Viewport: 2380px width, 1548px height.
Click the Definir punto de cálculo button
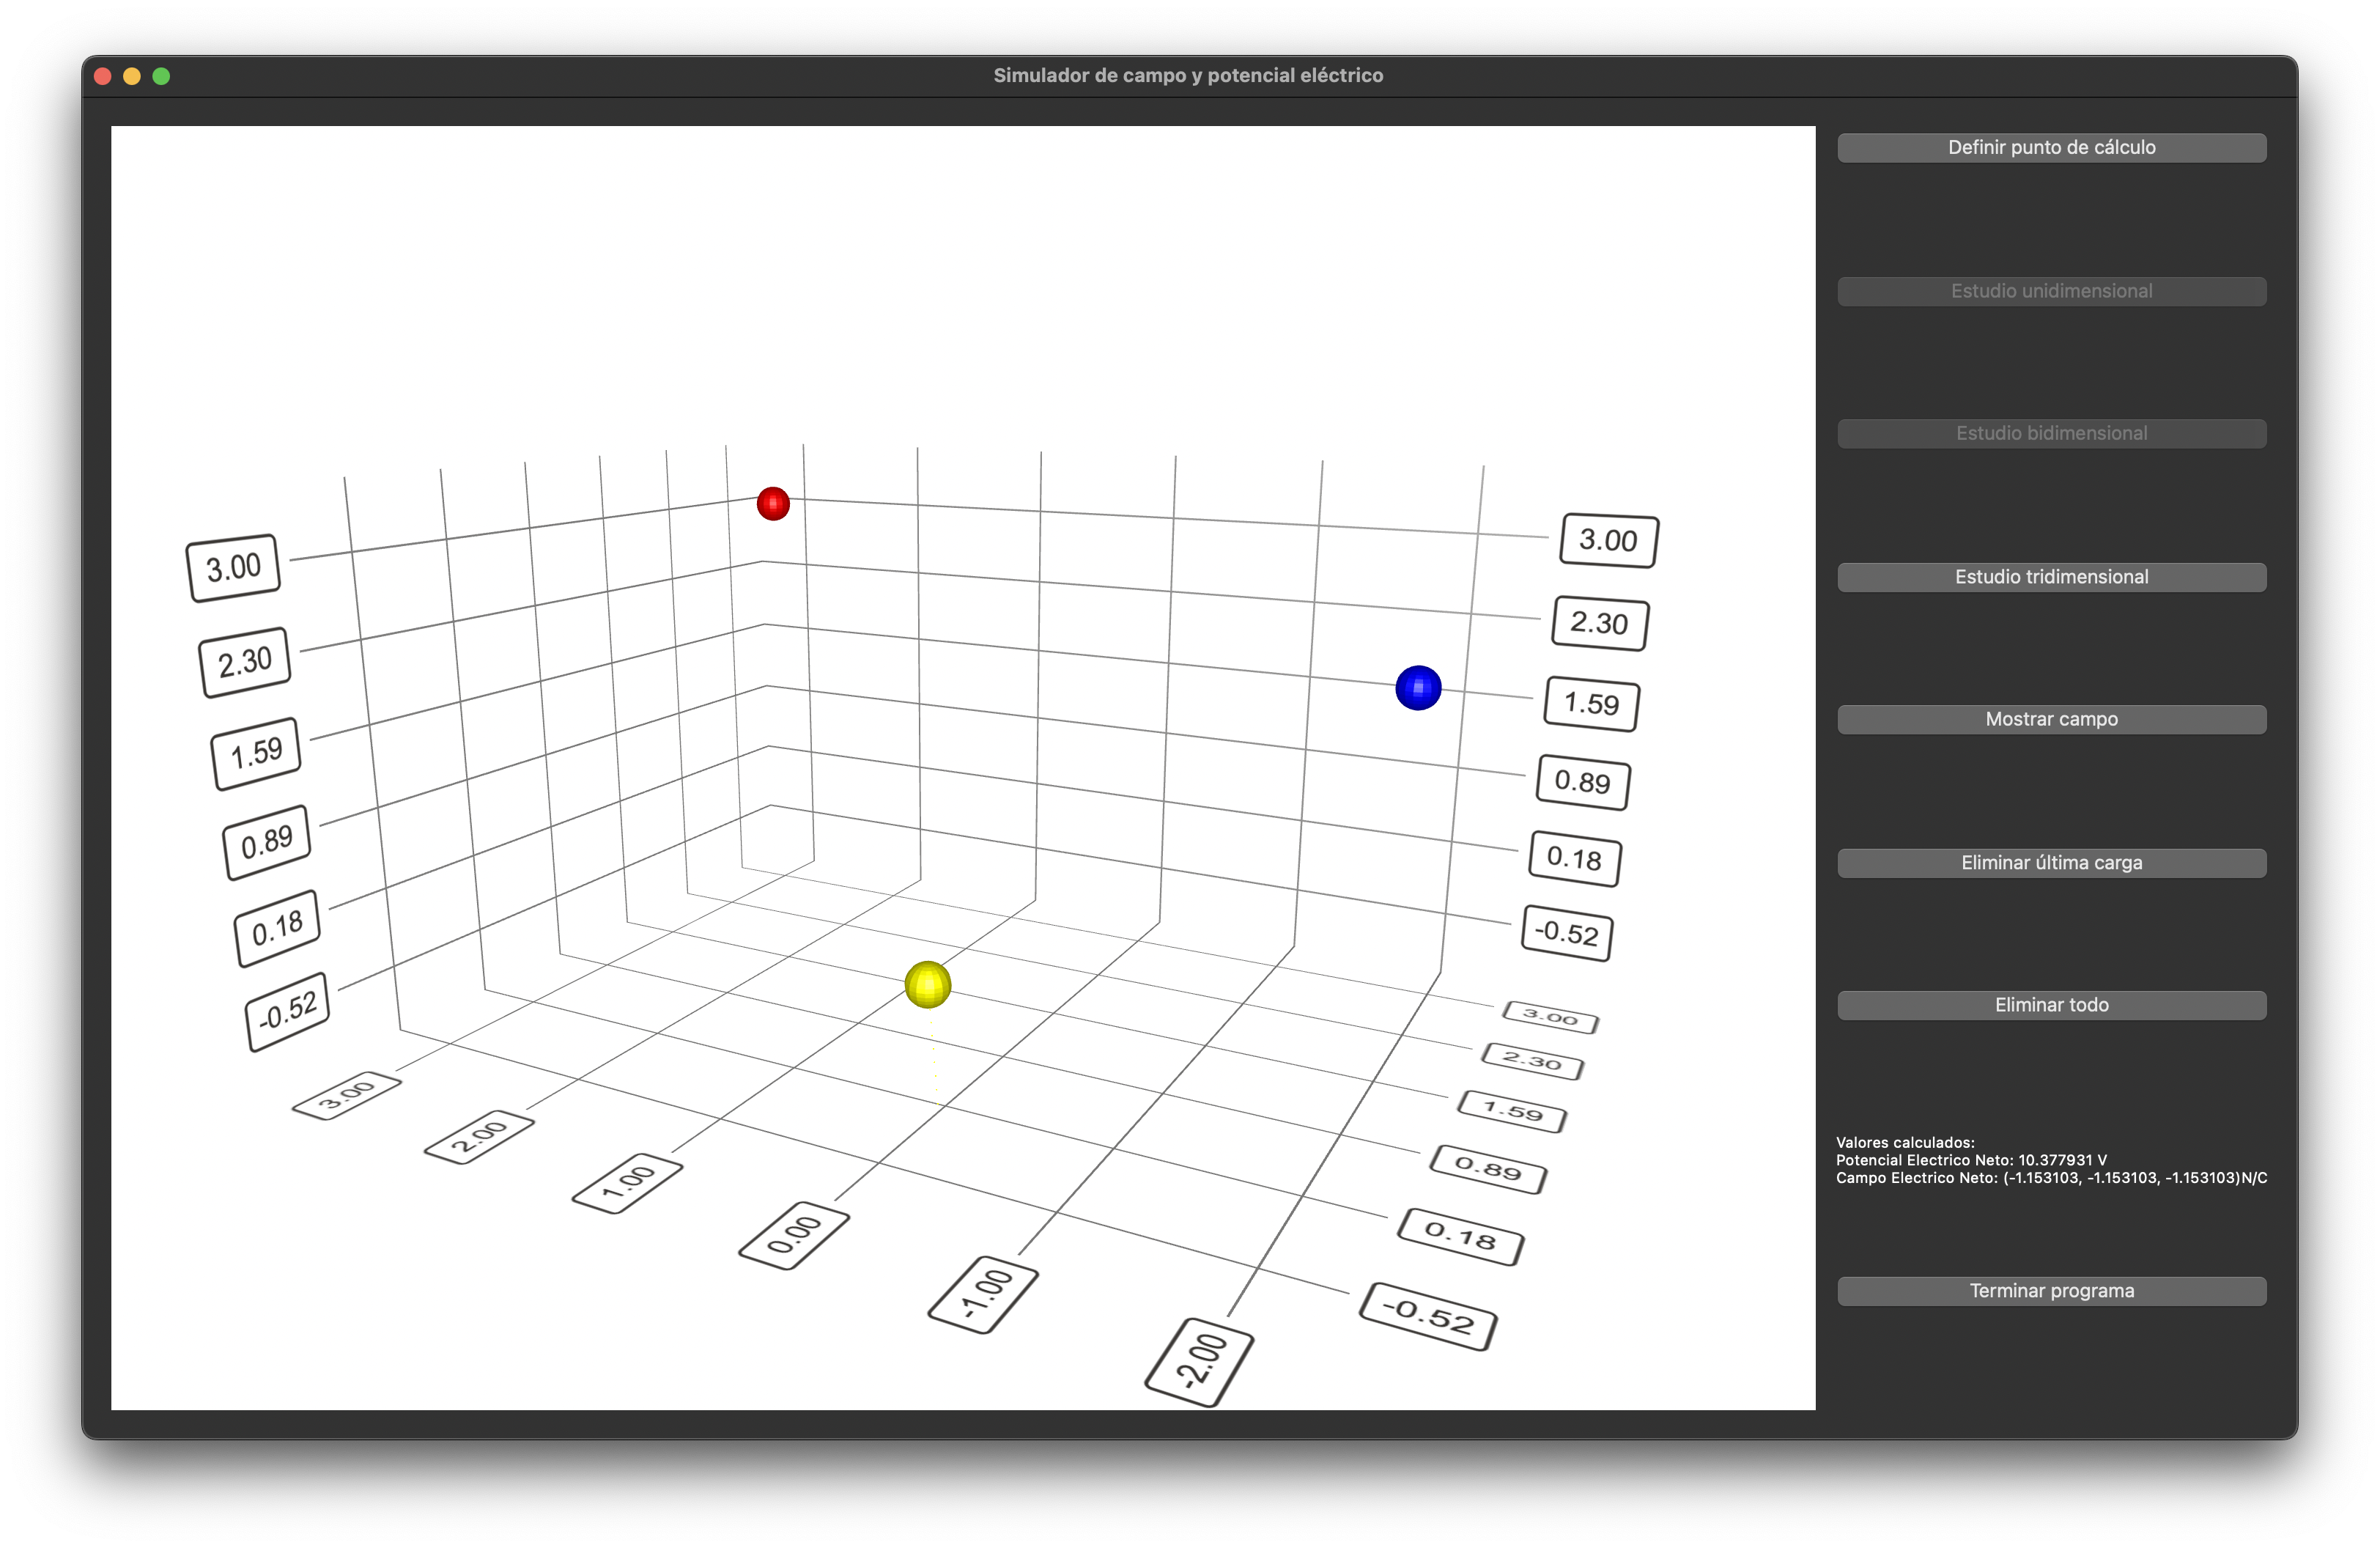tap(2051, 148)
